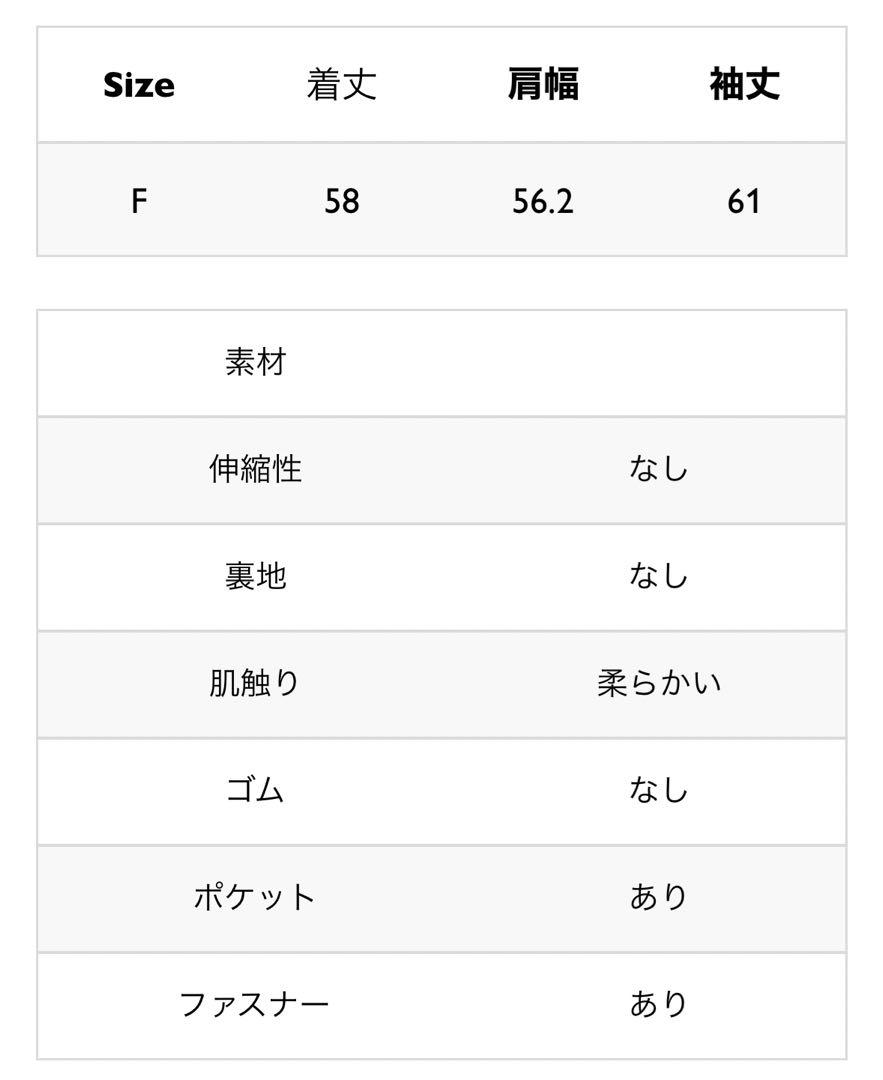This screenshot has height=1080, width=883.
Task: Select the ポケット row label
Action: (x=254, y=897)
